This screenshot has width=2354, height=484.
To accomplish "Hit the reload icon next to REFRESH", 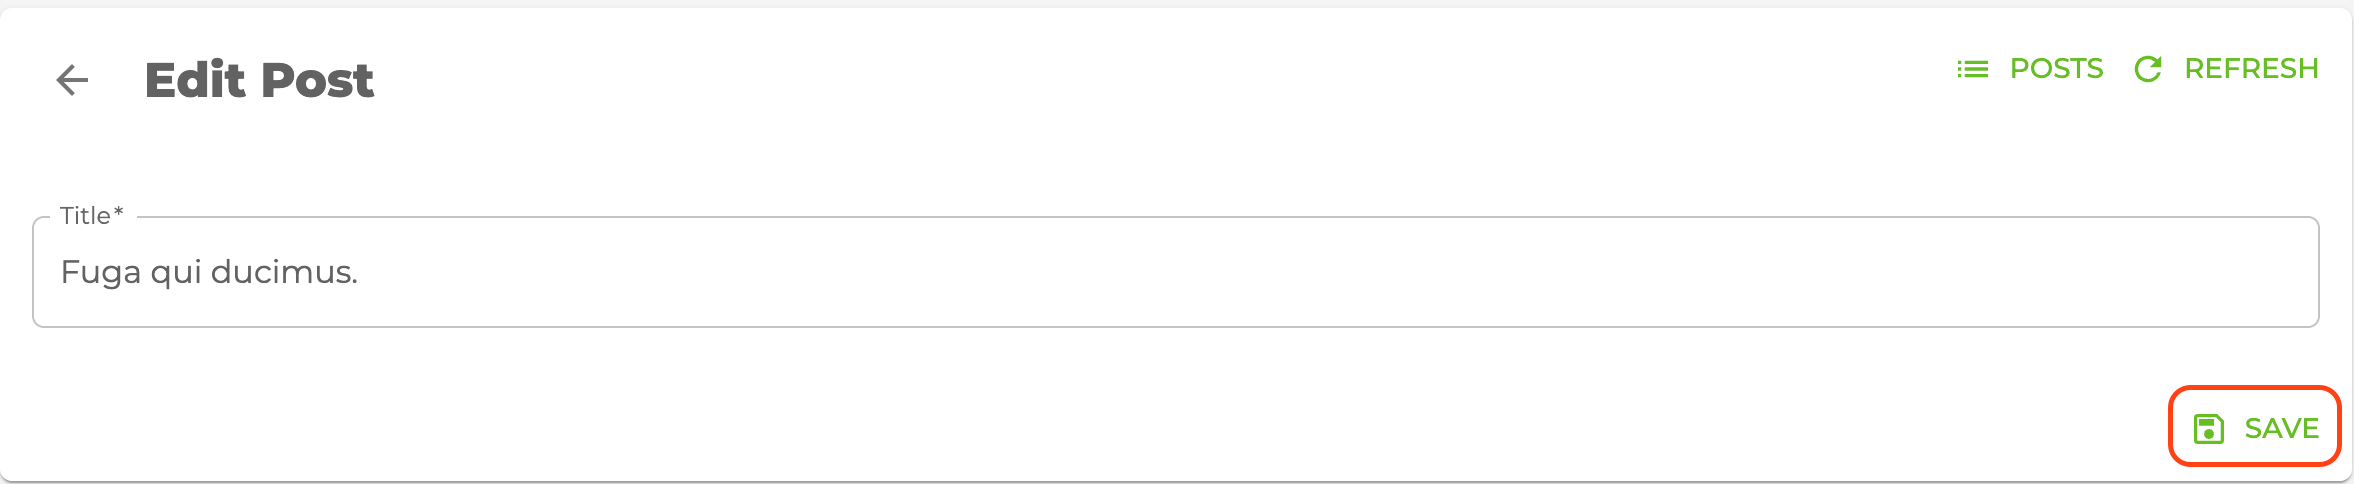I will pyautogui.click(x=2147, y=69).
